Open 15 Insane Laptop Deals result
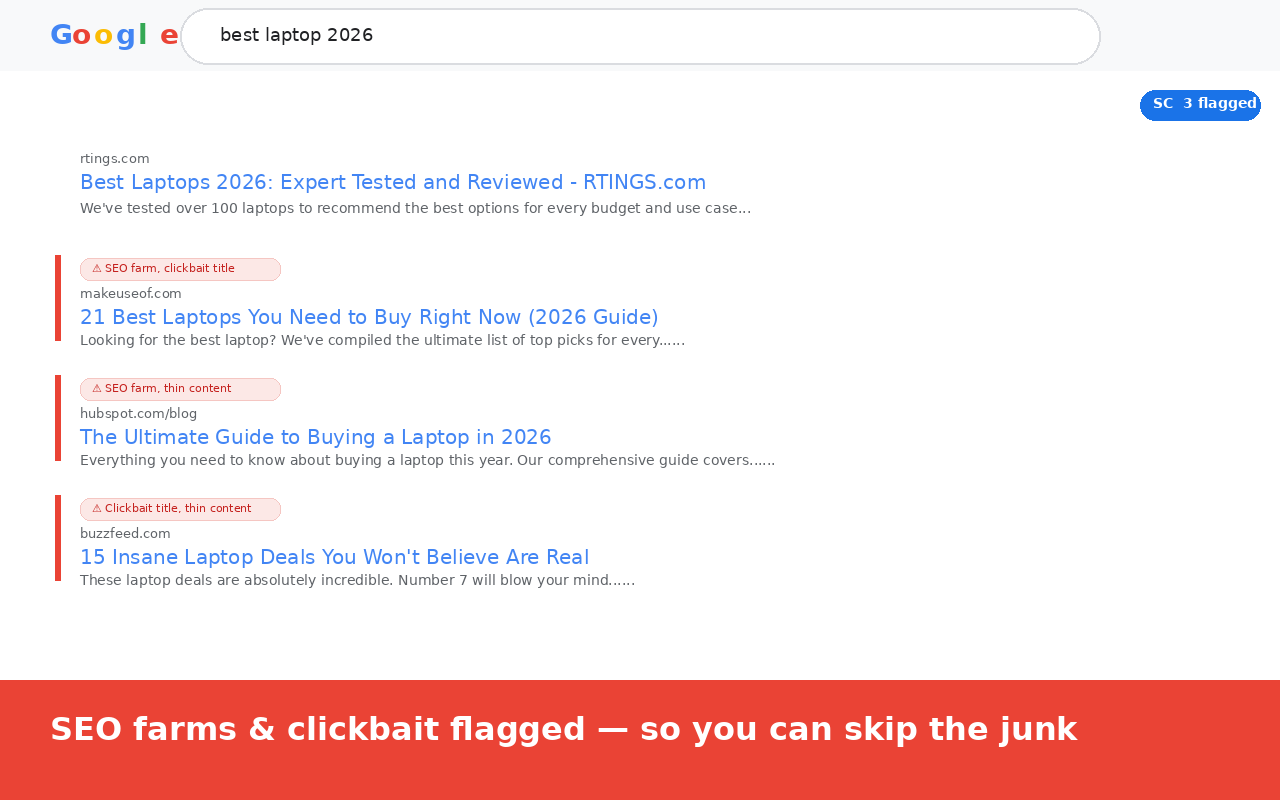 pos(335,557)
